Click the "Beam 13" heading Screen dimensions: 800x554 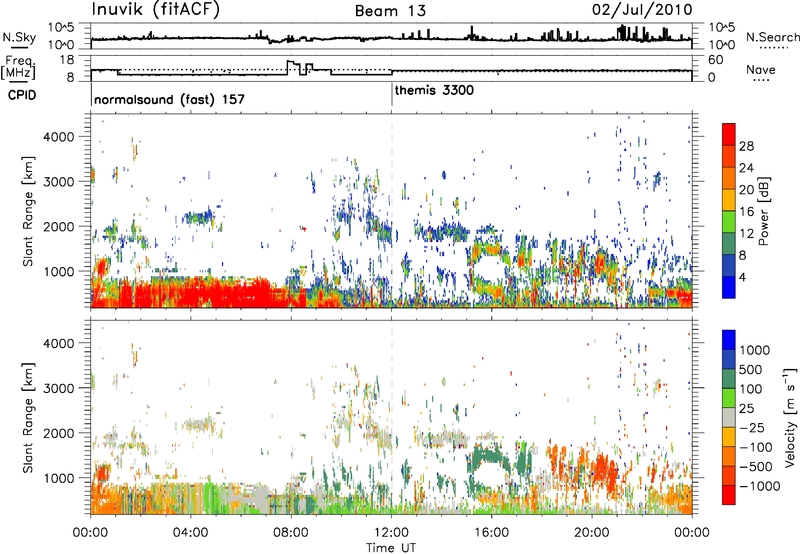(390, 11)
